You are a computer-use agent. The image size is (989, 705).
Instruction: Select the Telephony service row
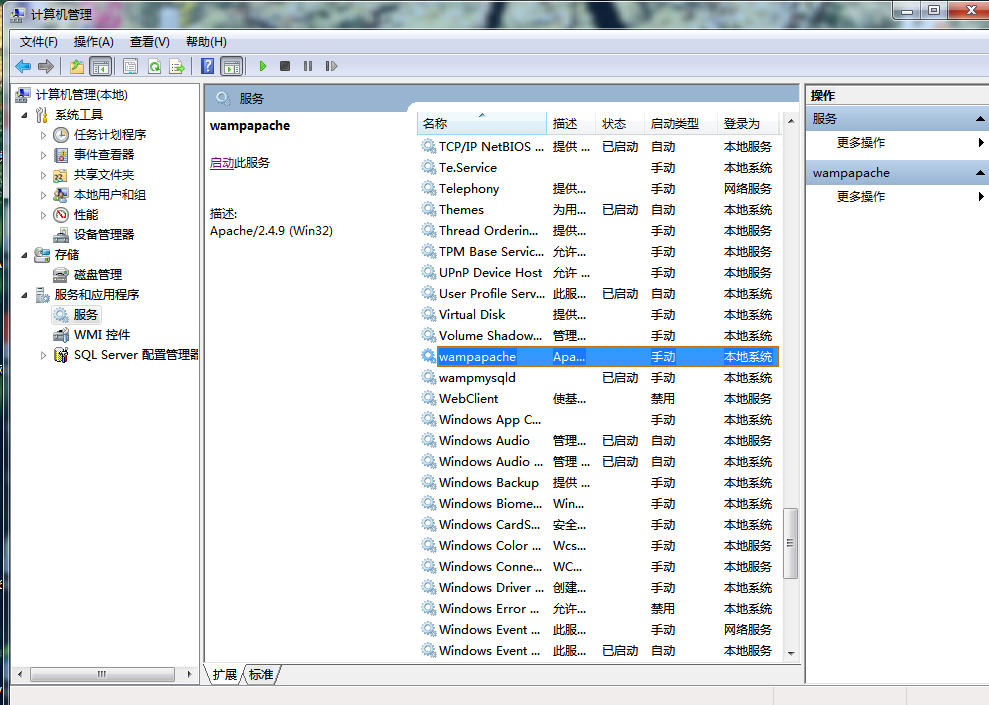599,189
